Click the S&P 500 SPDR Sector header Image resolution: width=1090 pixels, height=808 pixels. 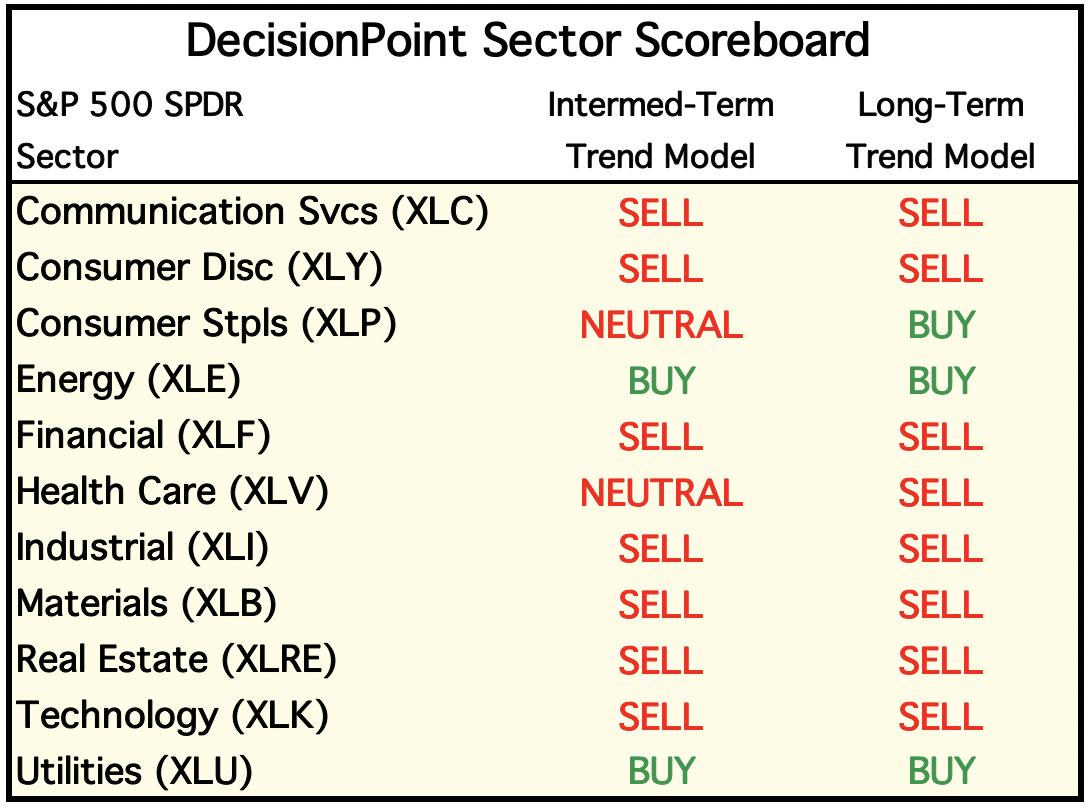pyautogui.click(x=130, y=131)
